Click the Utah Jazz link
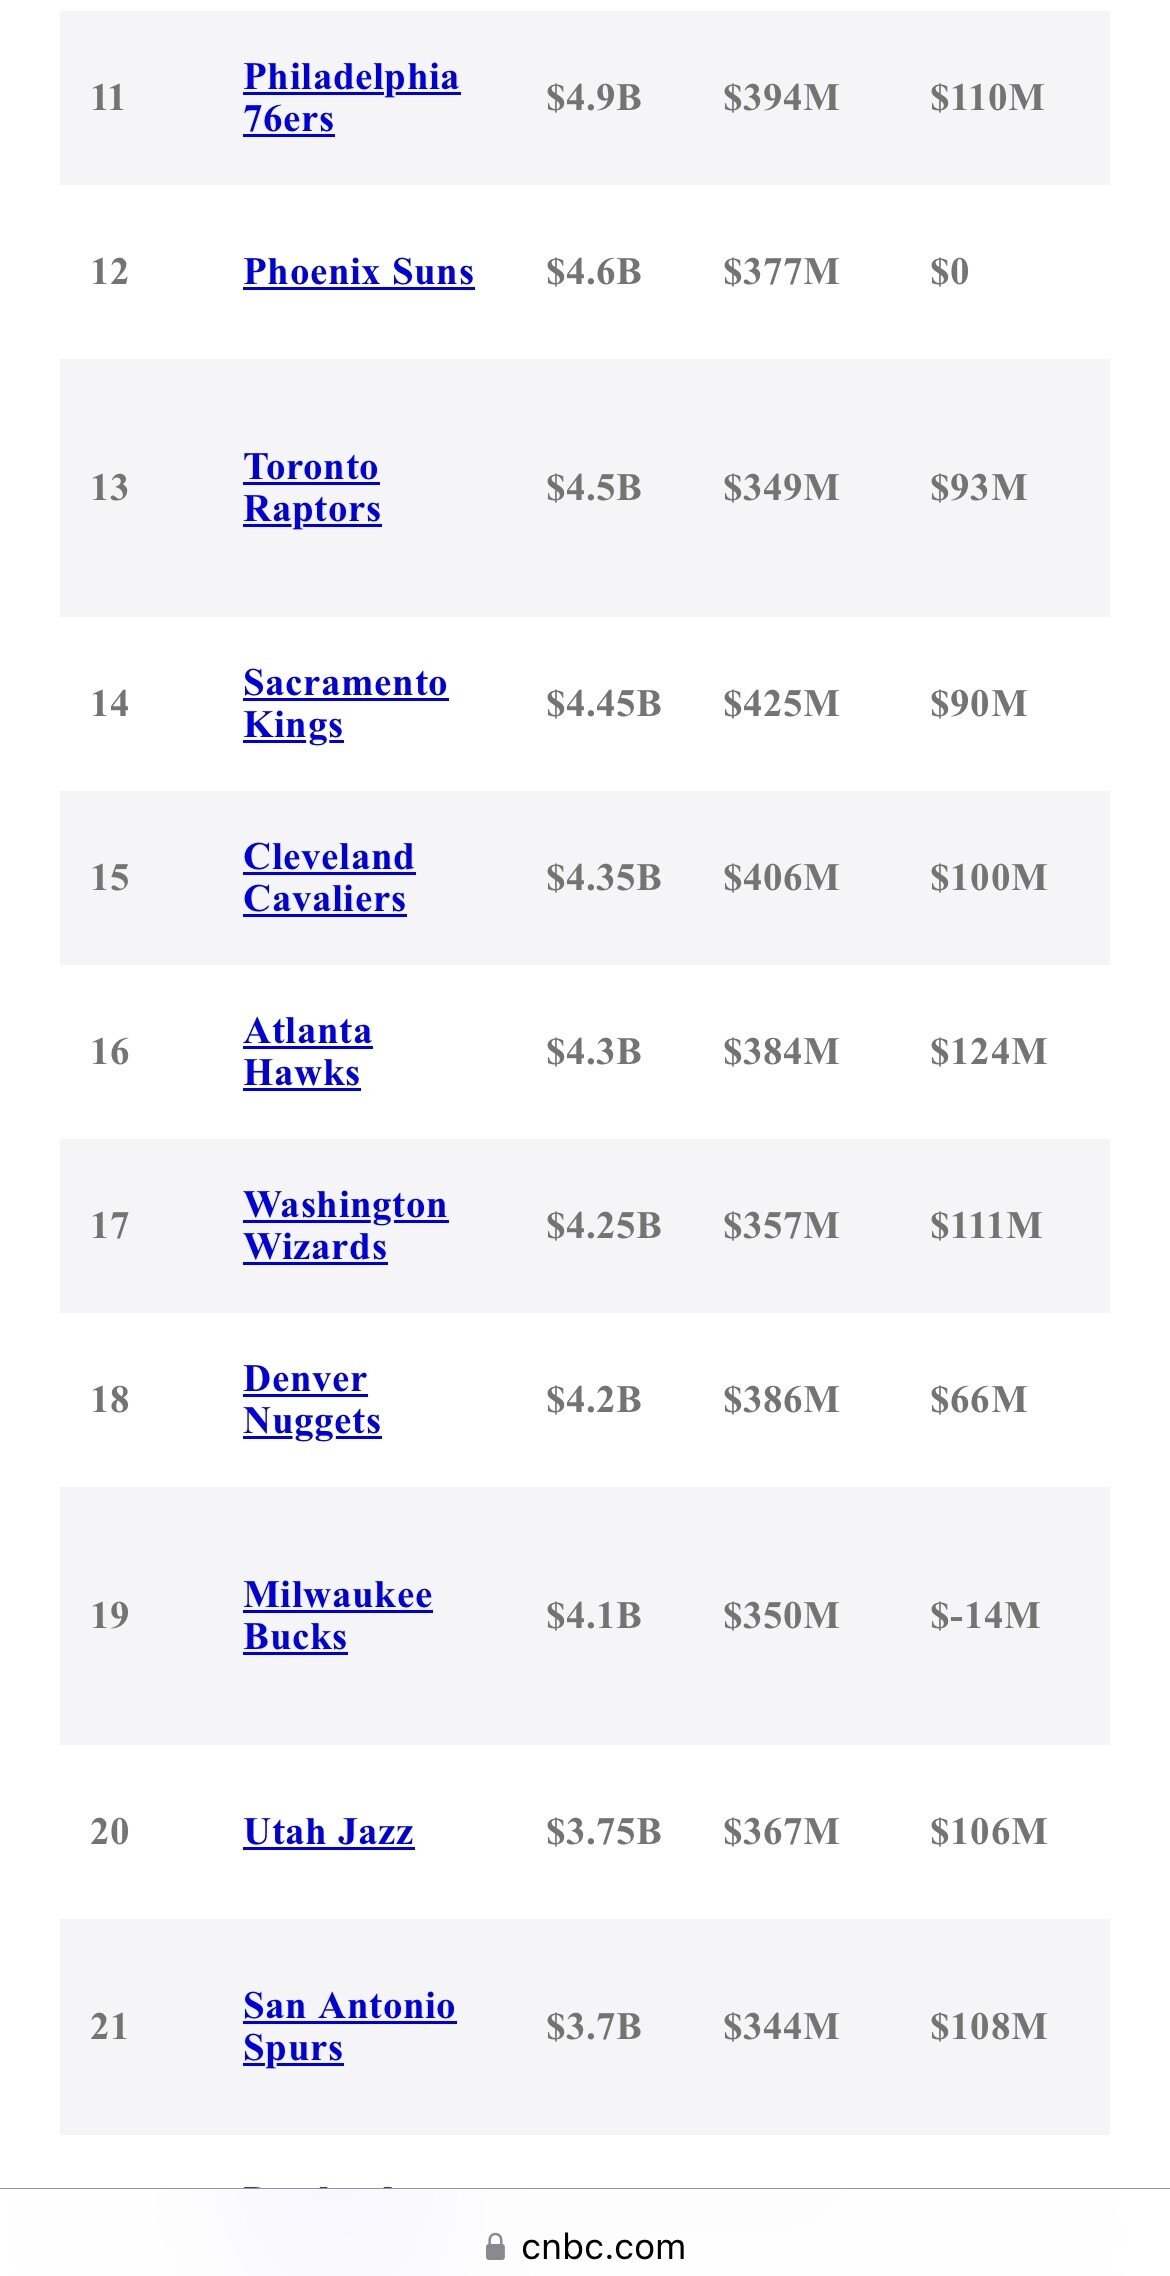 (x=328, y=1831)
